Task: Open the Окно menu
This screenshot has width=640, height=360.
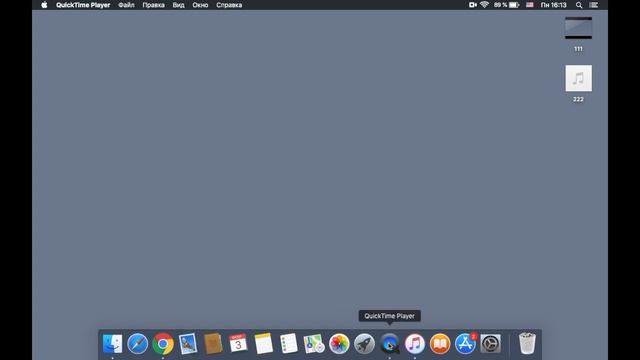Action: [200, 5]
